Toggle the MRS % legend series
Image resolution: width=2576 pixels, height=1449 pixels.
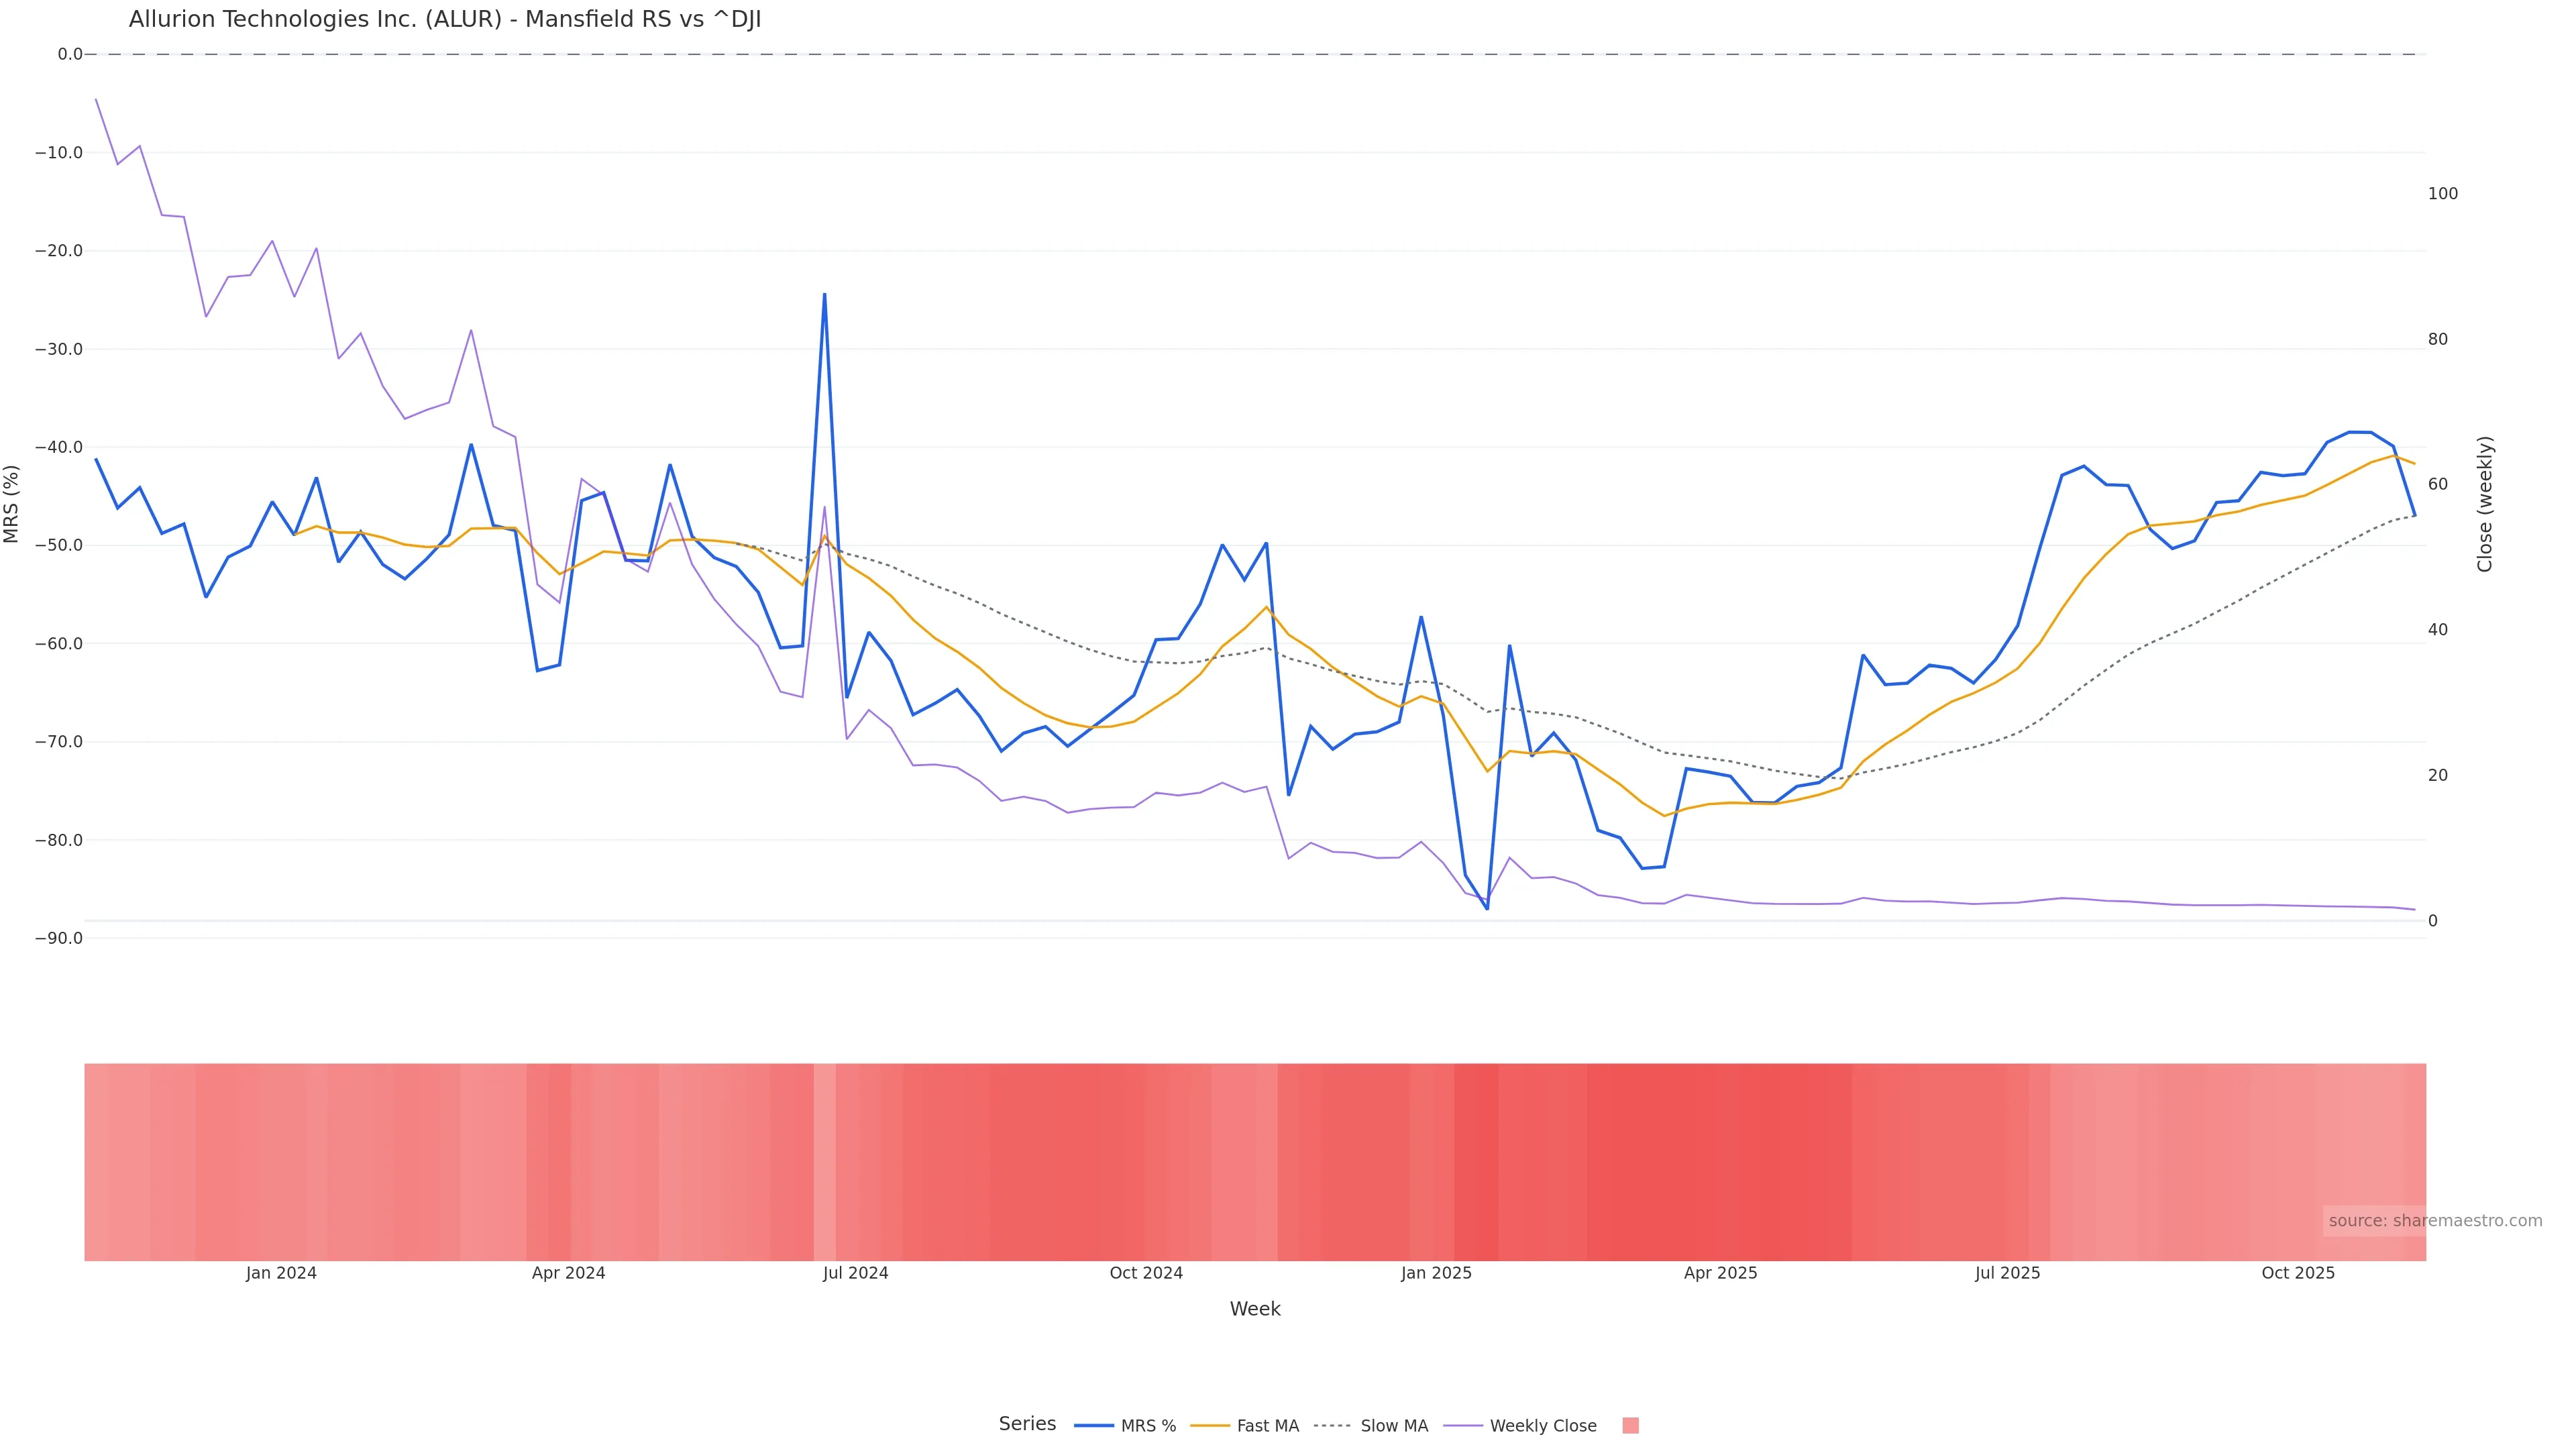[x=1147, y=1426]
